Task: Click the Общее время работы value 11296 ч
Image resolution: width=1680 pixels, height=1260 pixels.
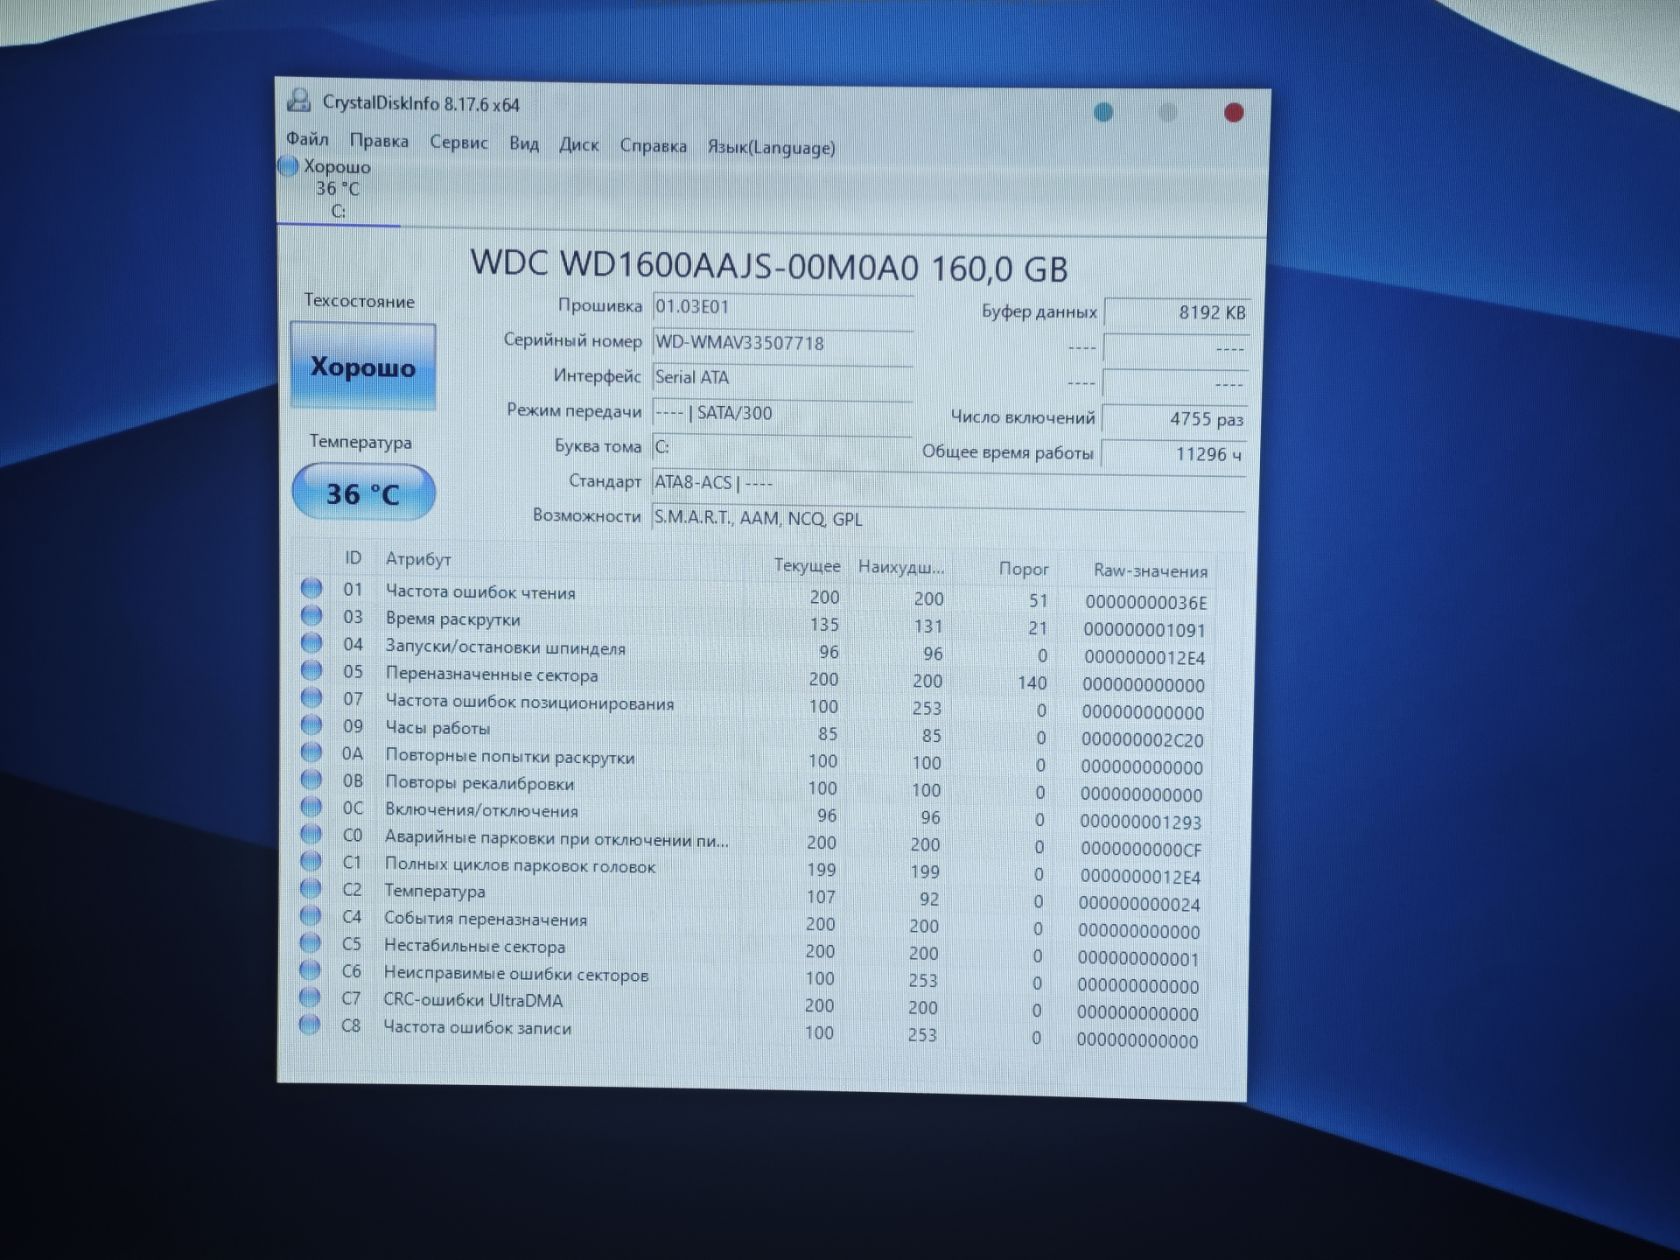Action: tap(1175, 454)
